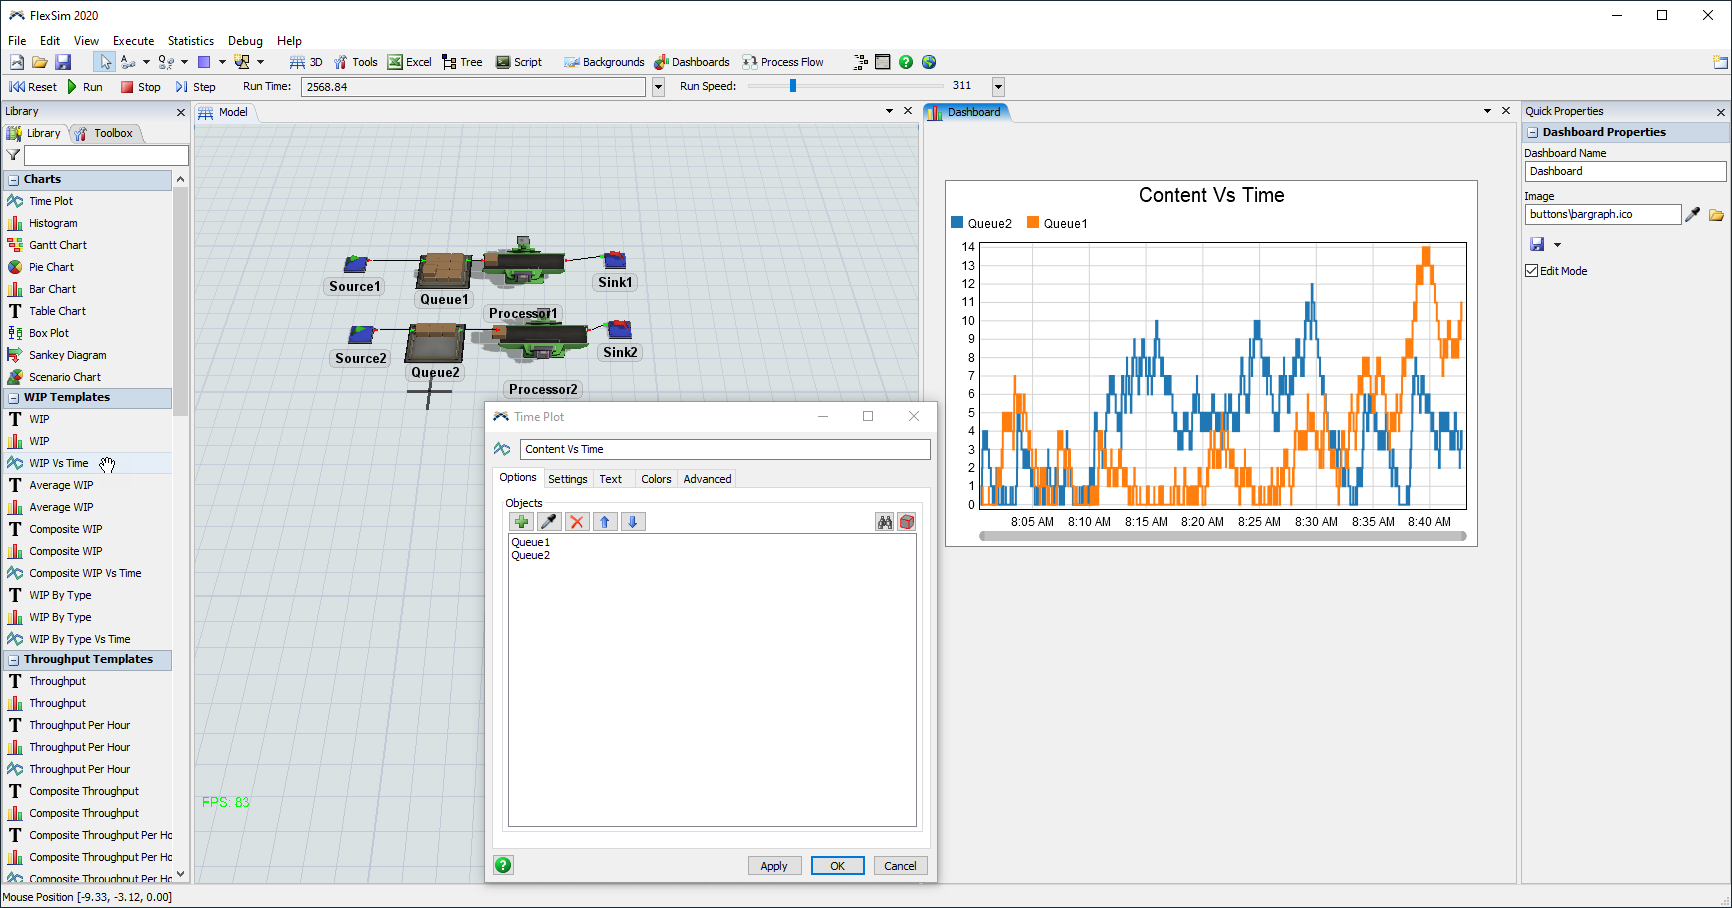The image size is (1732, 908).
Task: Click the blue Queue2 legend swatch in the chart
Action: 957,223
